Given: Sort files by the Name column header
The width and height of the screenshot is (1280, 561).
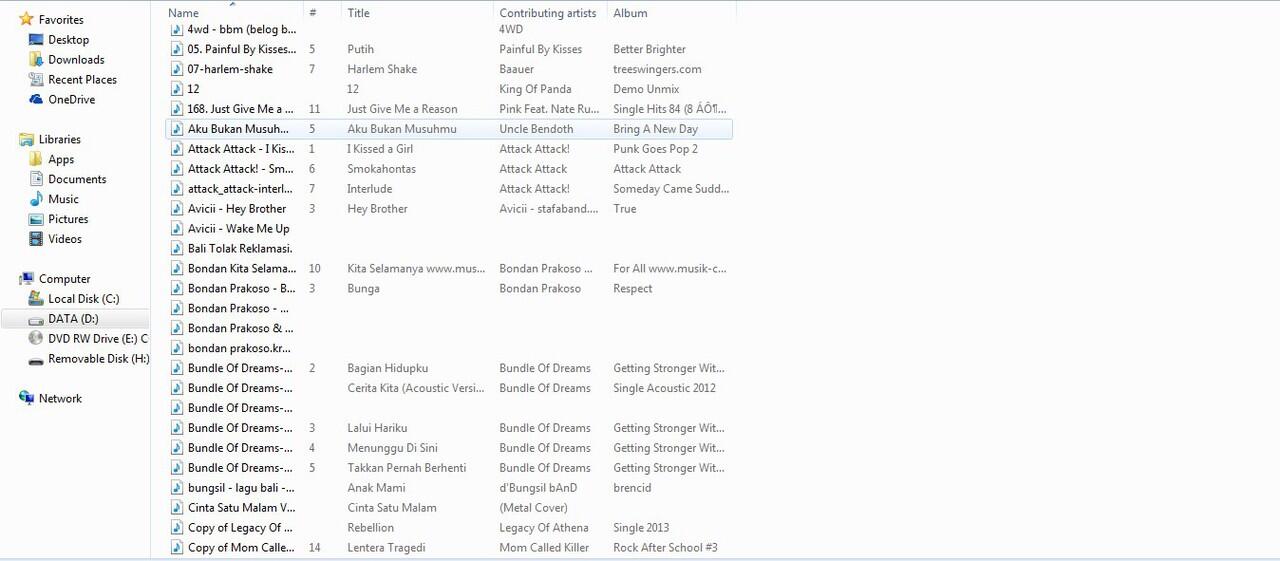Looking at the screenshot, I should coord(183,13).
